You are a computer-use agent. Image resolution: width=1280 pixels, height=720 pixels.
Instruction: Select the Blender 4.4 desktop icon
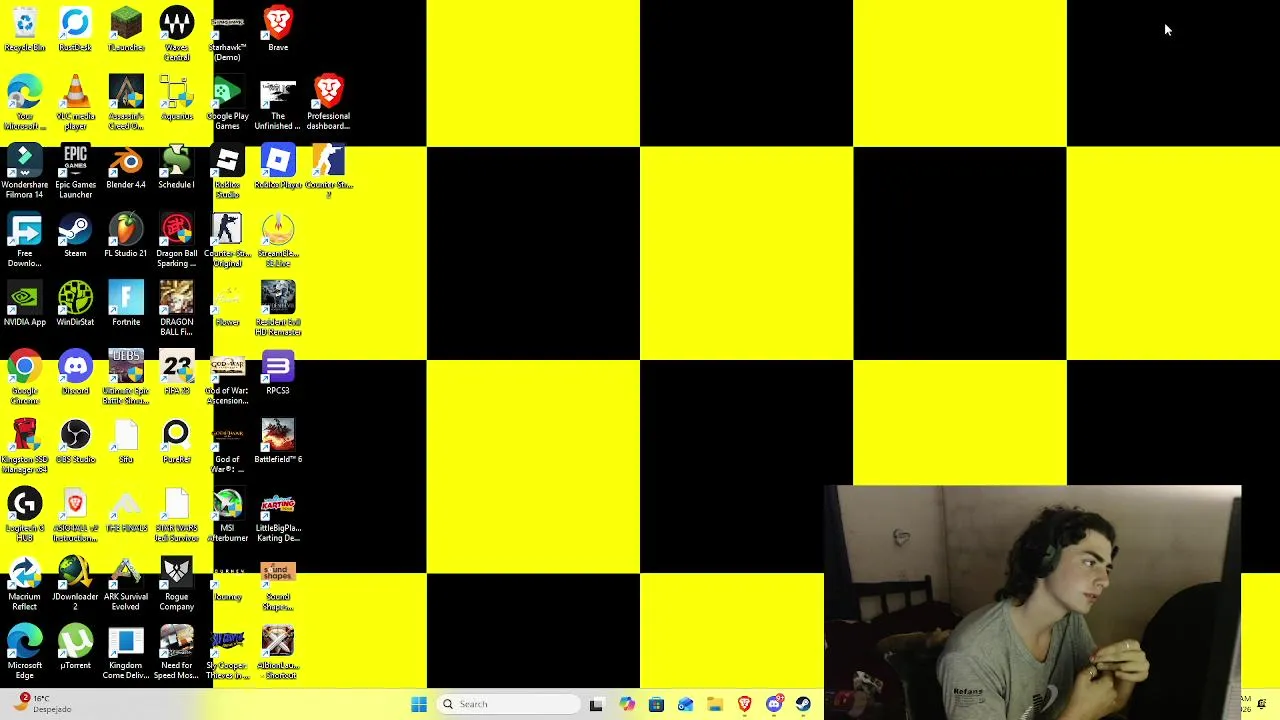tap(126, 167)
